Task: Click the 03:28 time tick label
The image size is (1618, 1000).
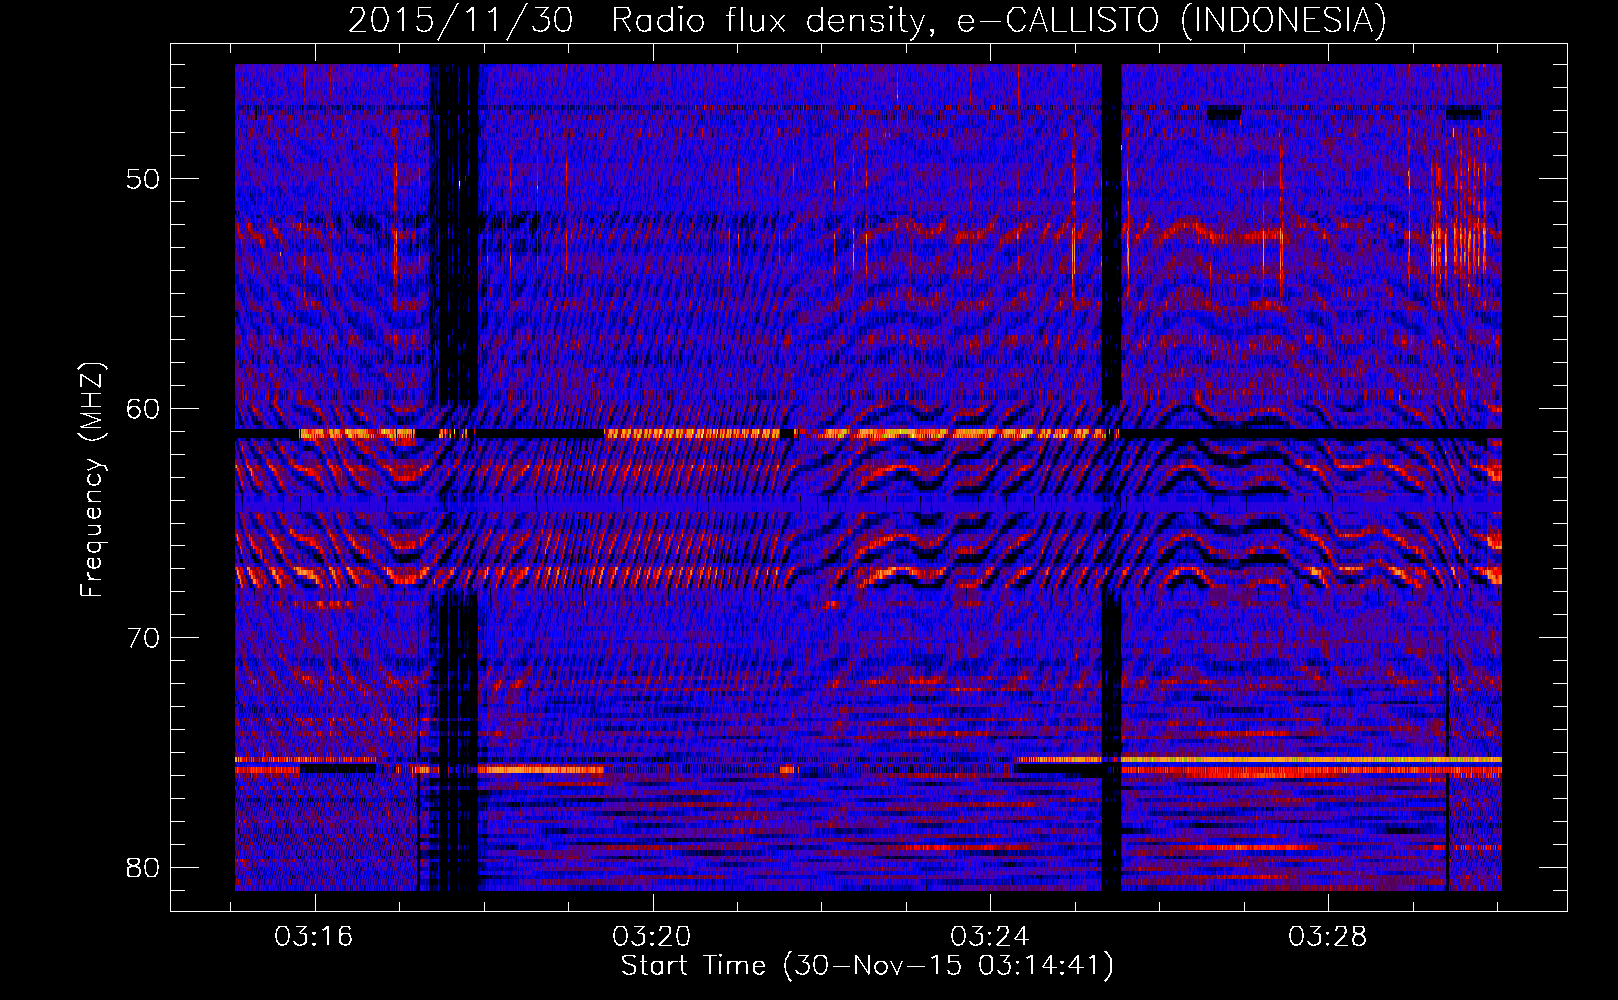Action: [x=1327, y=937]
